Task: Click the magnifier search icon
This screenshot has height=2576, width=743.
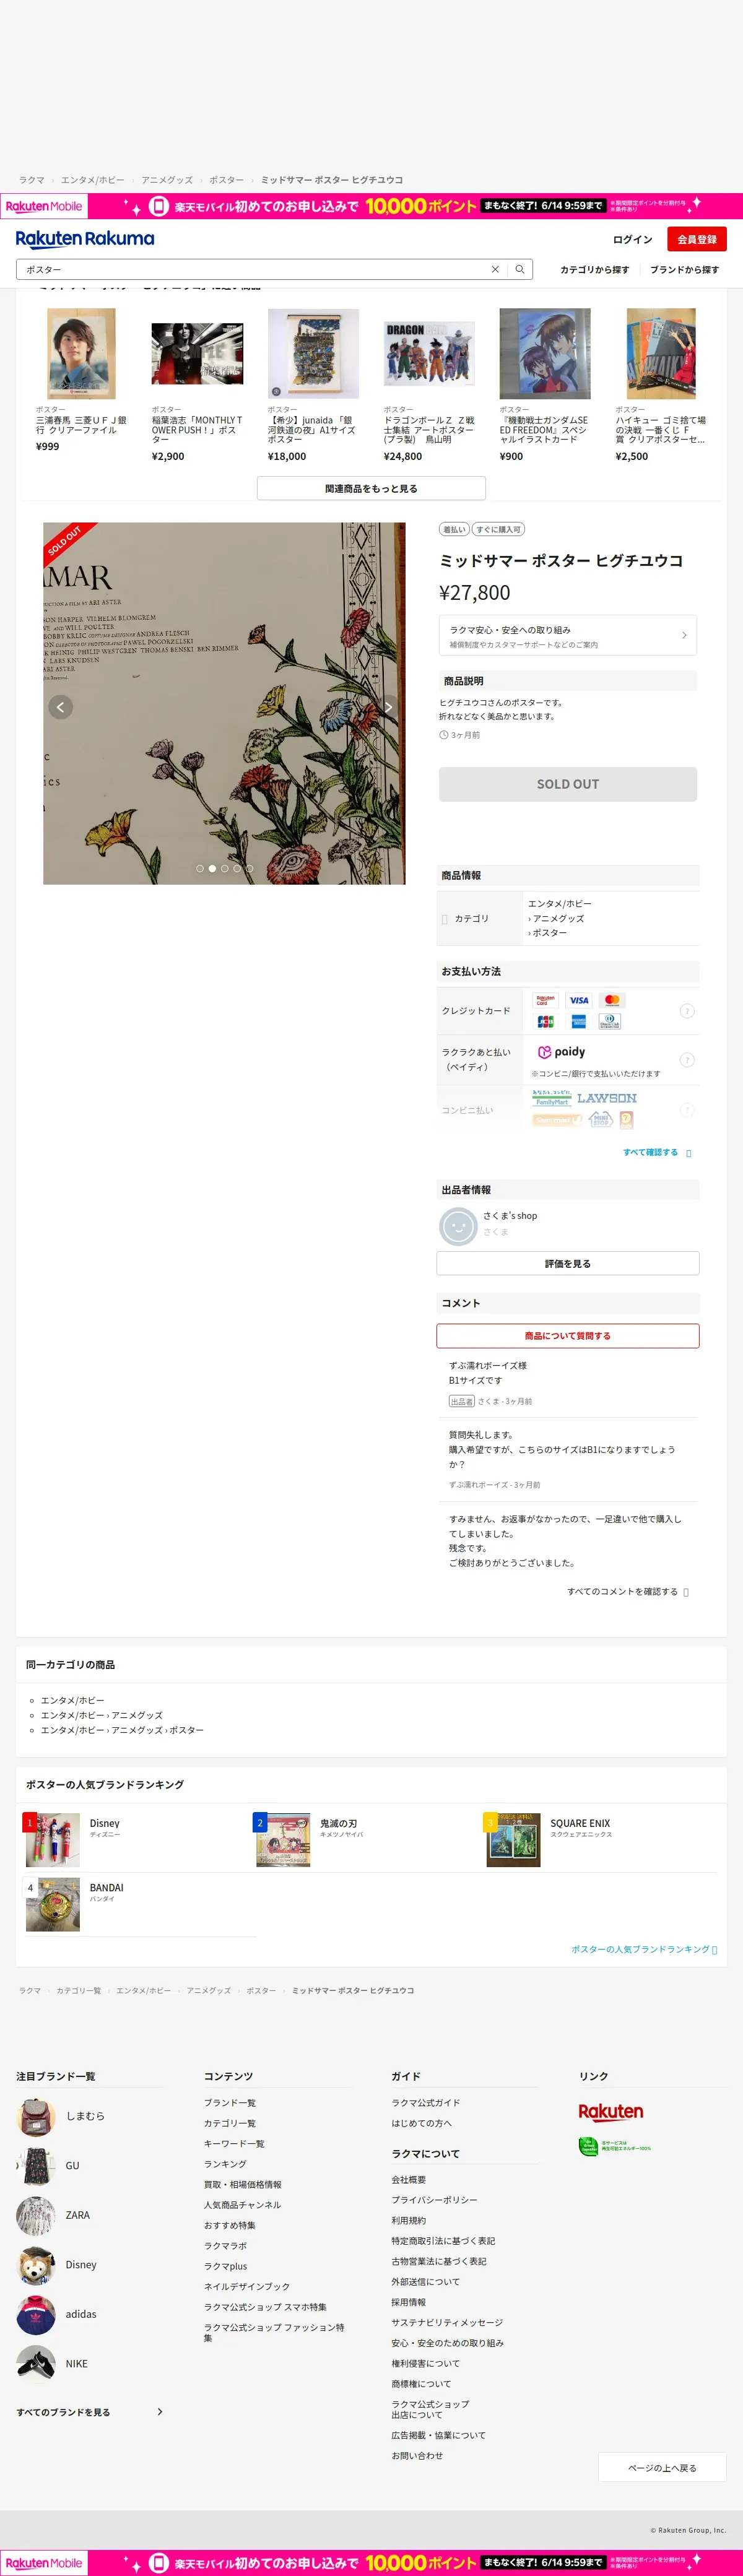Action: (x=520, y=269)
